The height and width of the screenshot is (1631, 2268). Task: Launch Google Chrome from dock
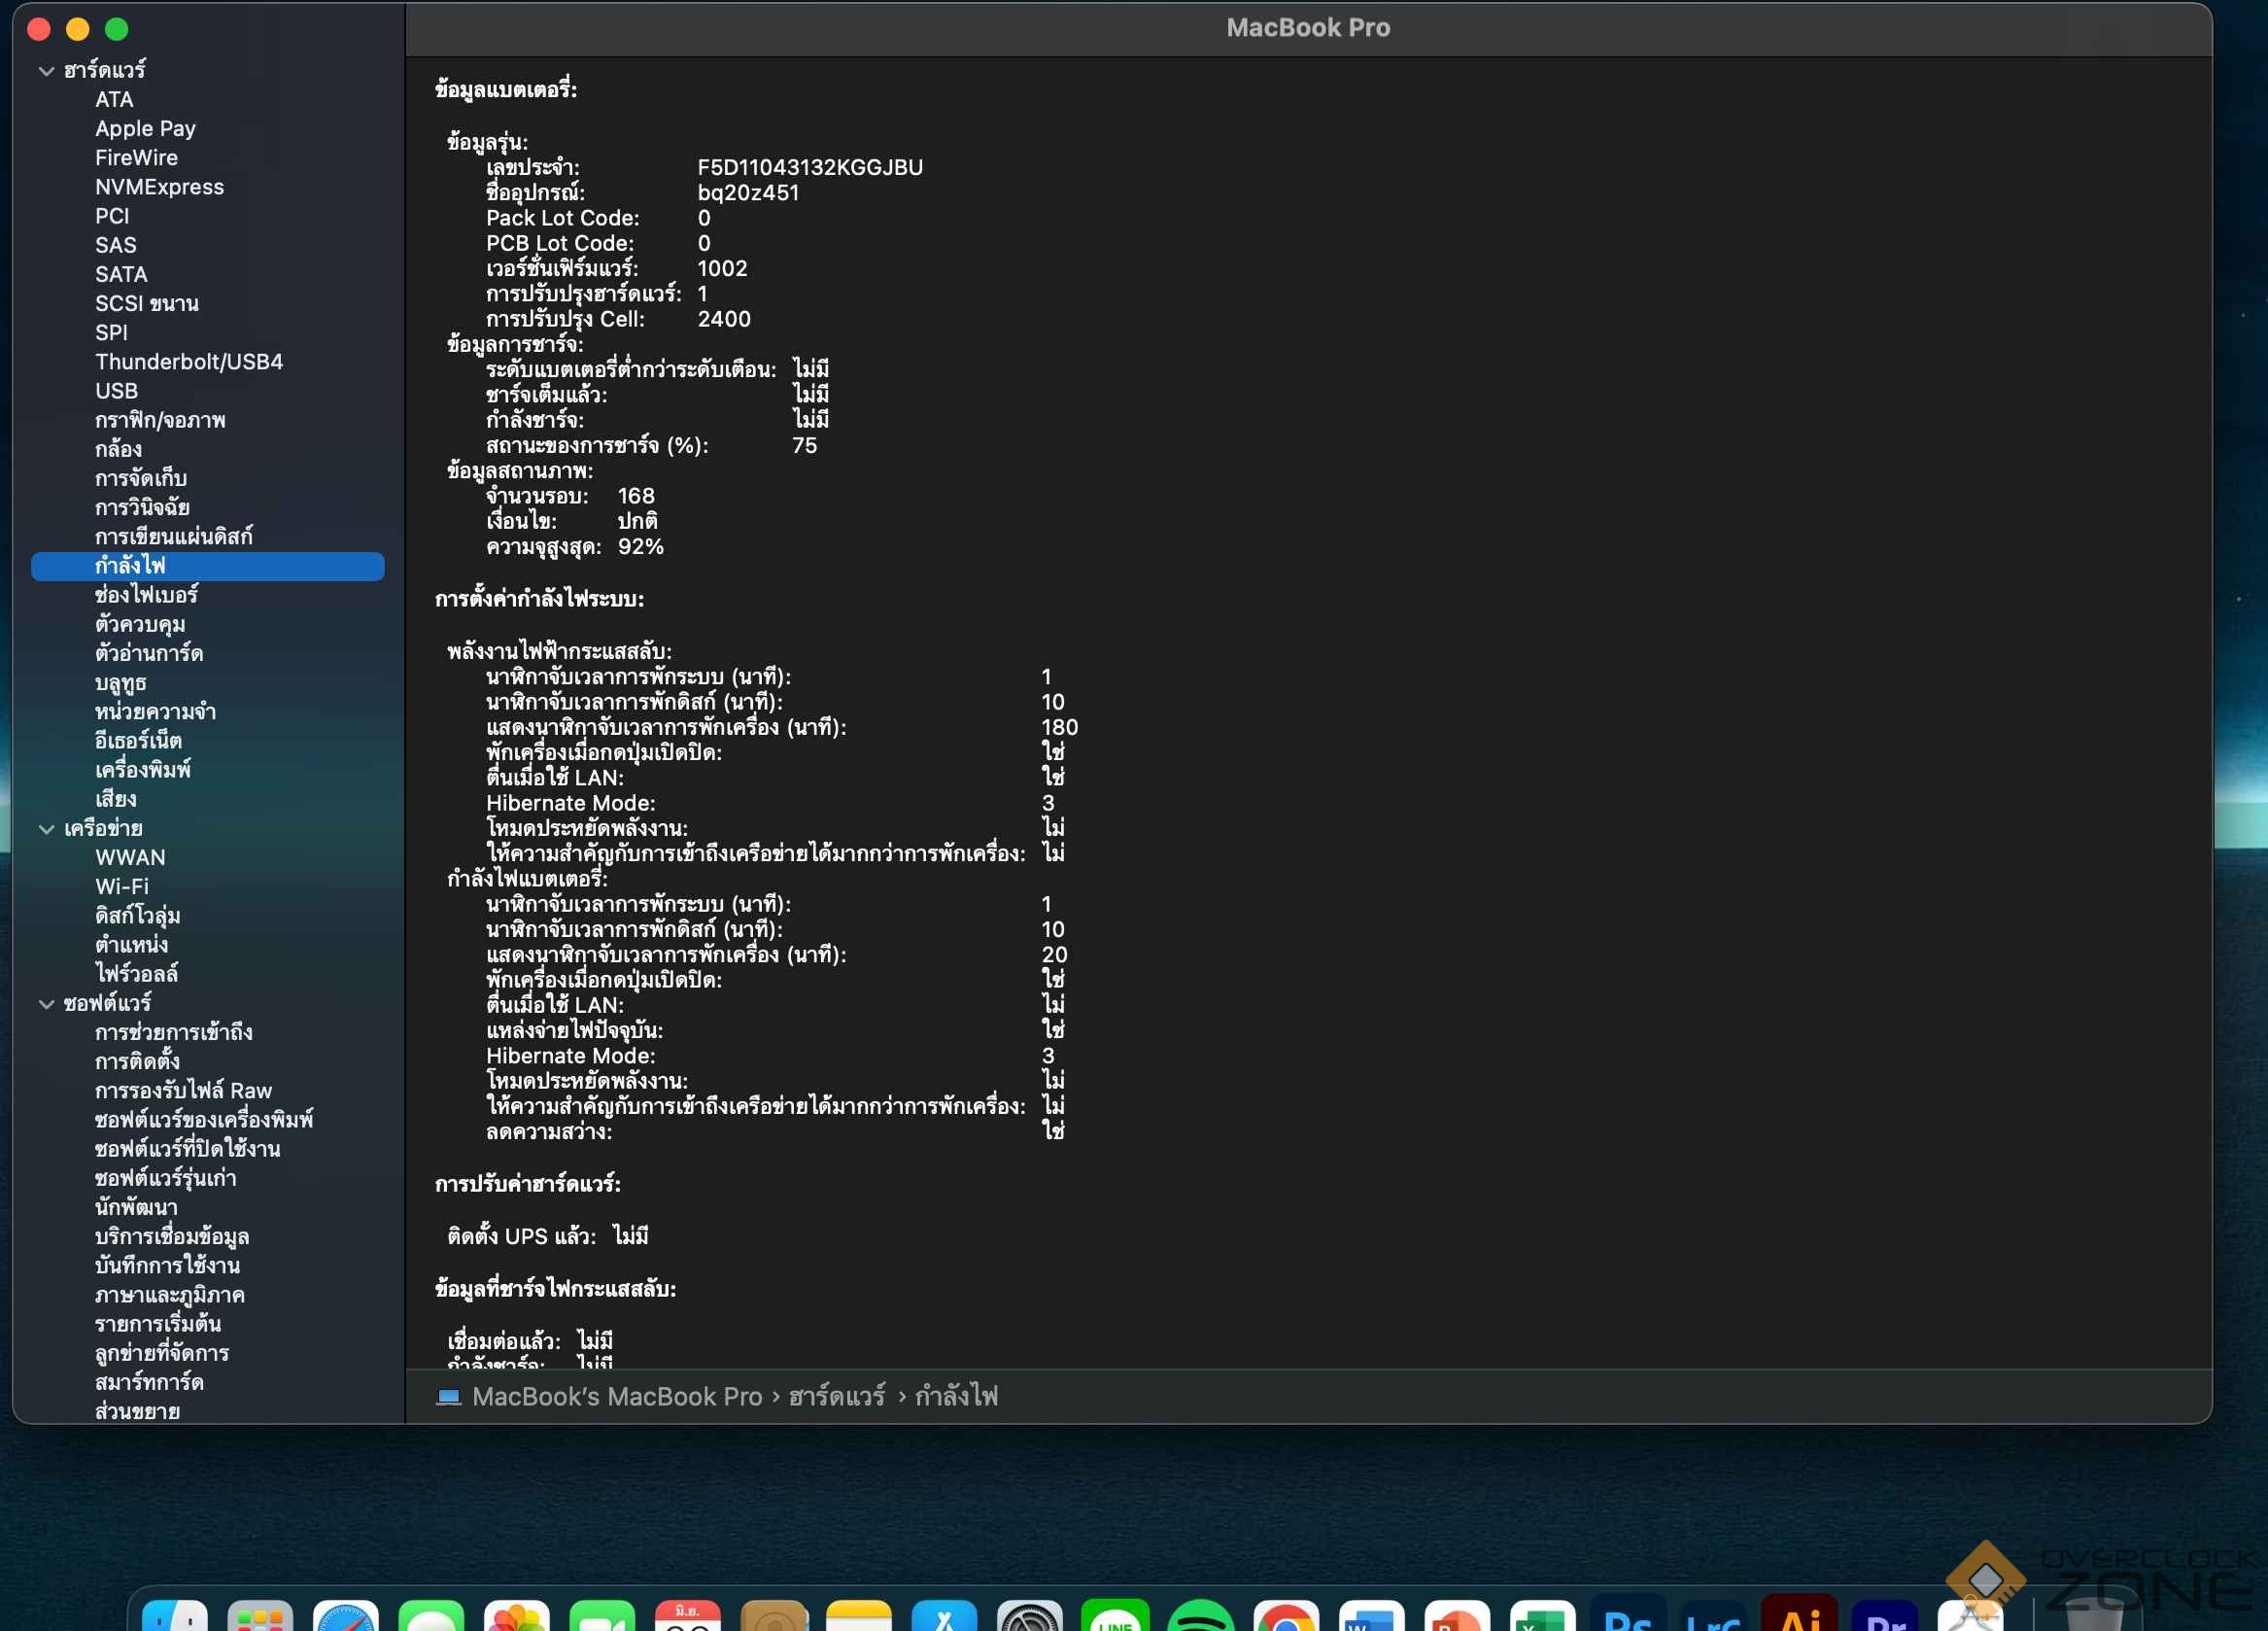[x=1286, y=1617]
